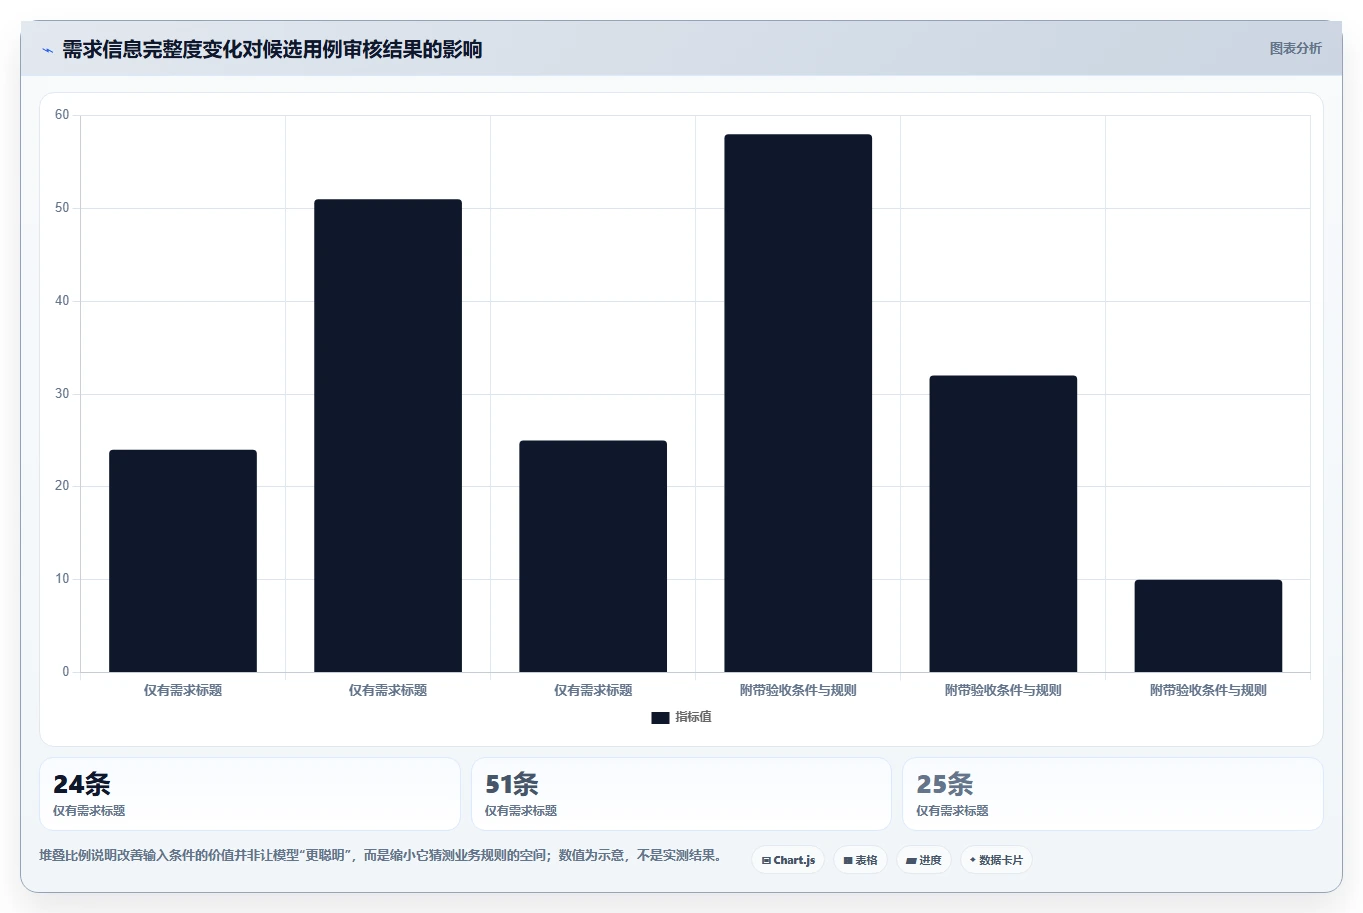Click the y-axis label 60
1363x913 pixels.
click(x=62, y=115)
